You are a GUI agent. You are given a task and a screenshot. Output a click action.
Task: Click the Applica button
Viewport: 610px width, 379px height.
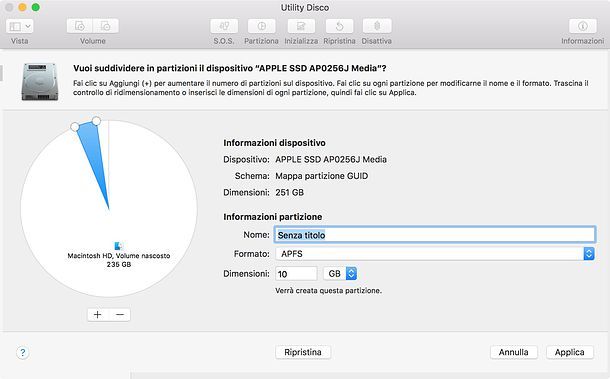[570, 352]
